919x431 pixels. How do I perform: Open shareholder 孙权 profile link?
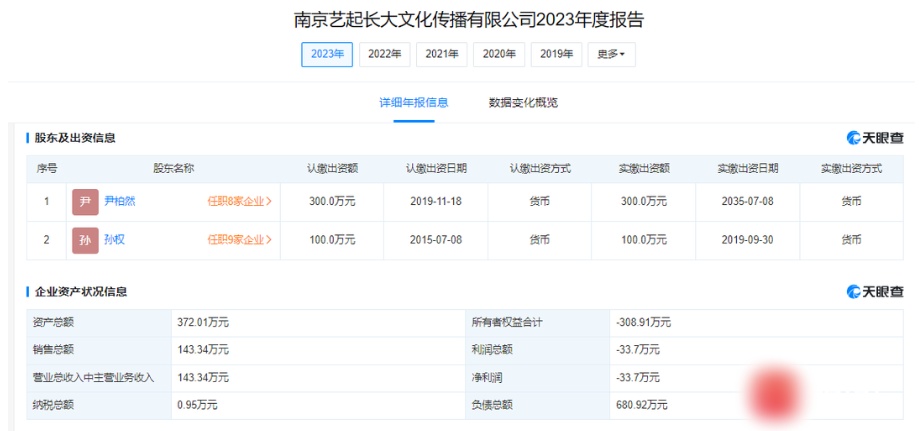click(114, 240)
